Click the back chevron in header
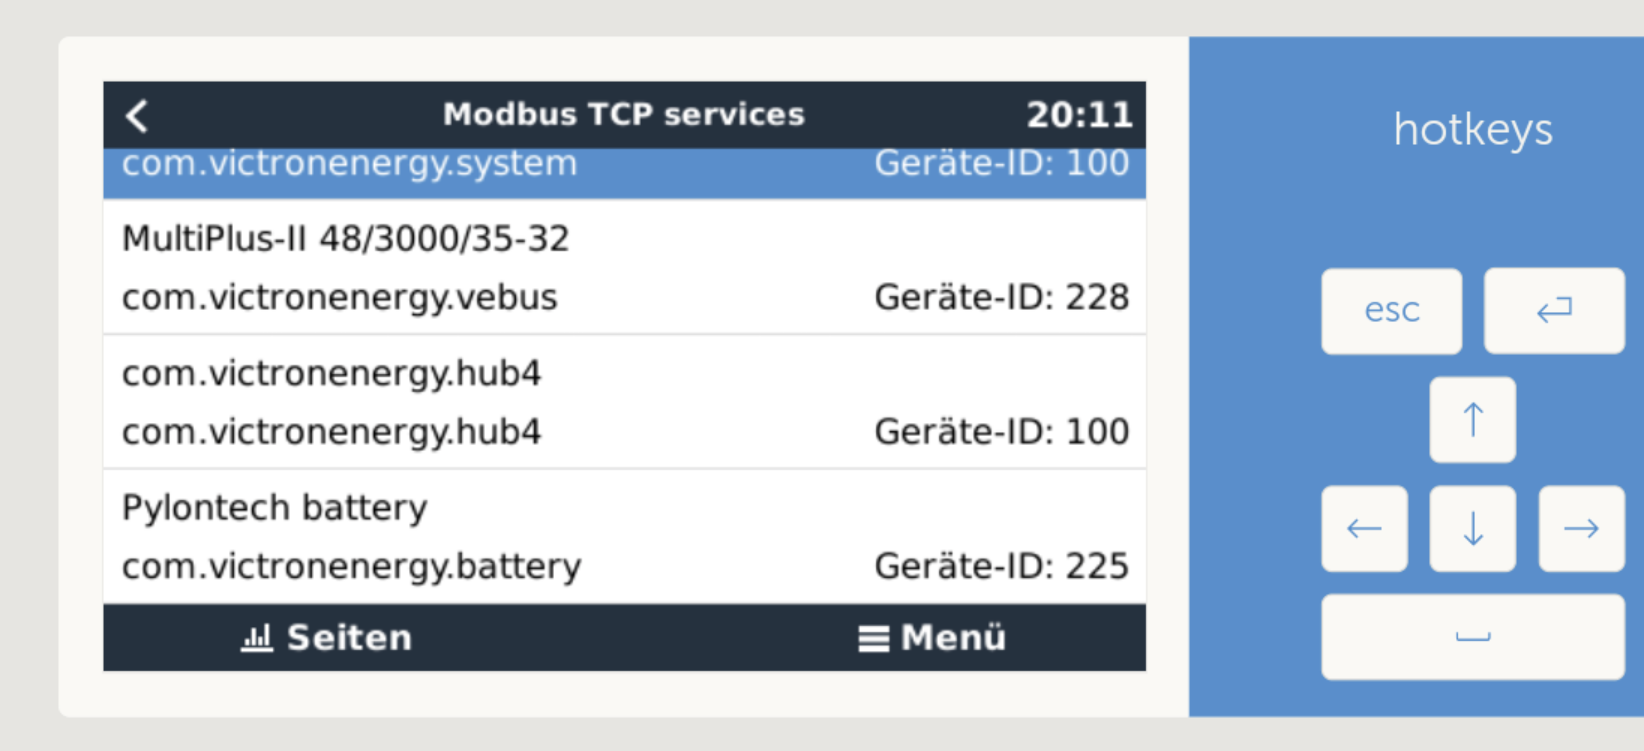 (x=137, y=116)
